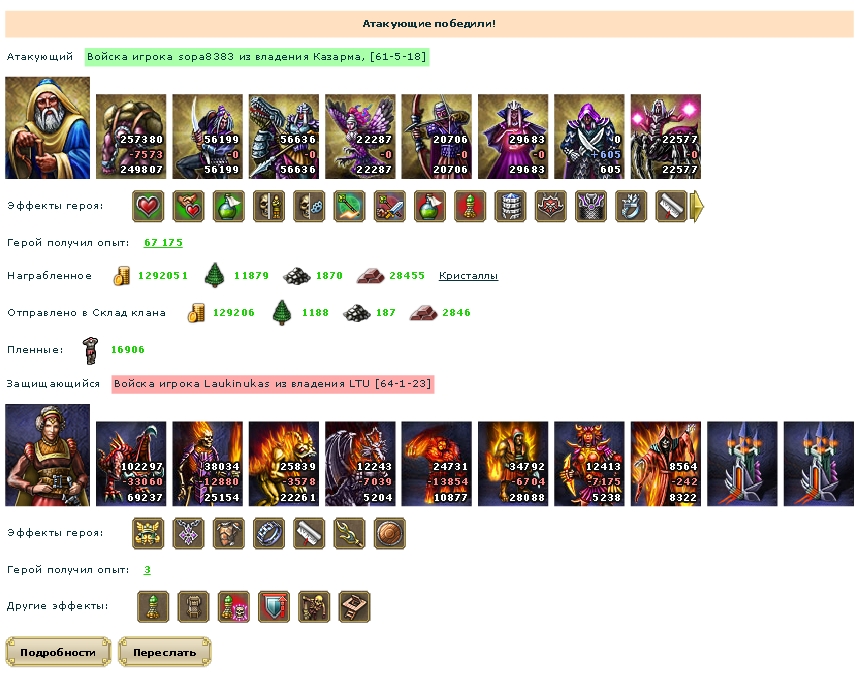Image resolution: width=856 pixels, height=675 pixels.
Task: Click the prisoners captive icon
Action: [x=90, y=350]
